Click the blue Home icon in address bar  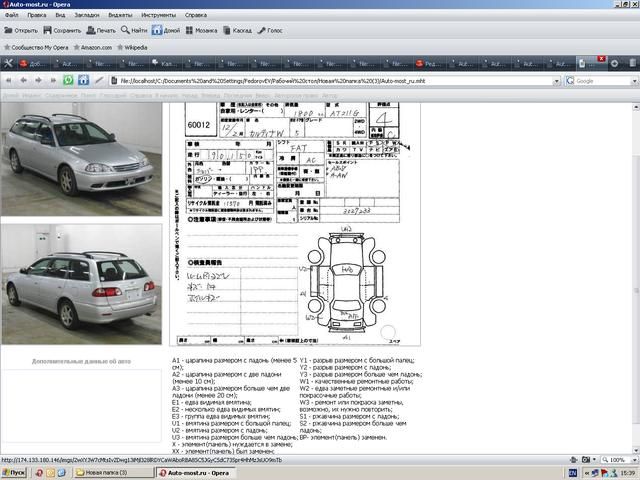[83, 80]
